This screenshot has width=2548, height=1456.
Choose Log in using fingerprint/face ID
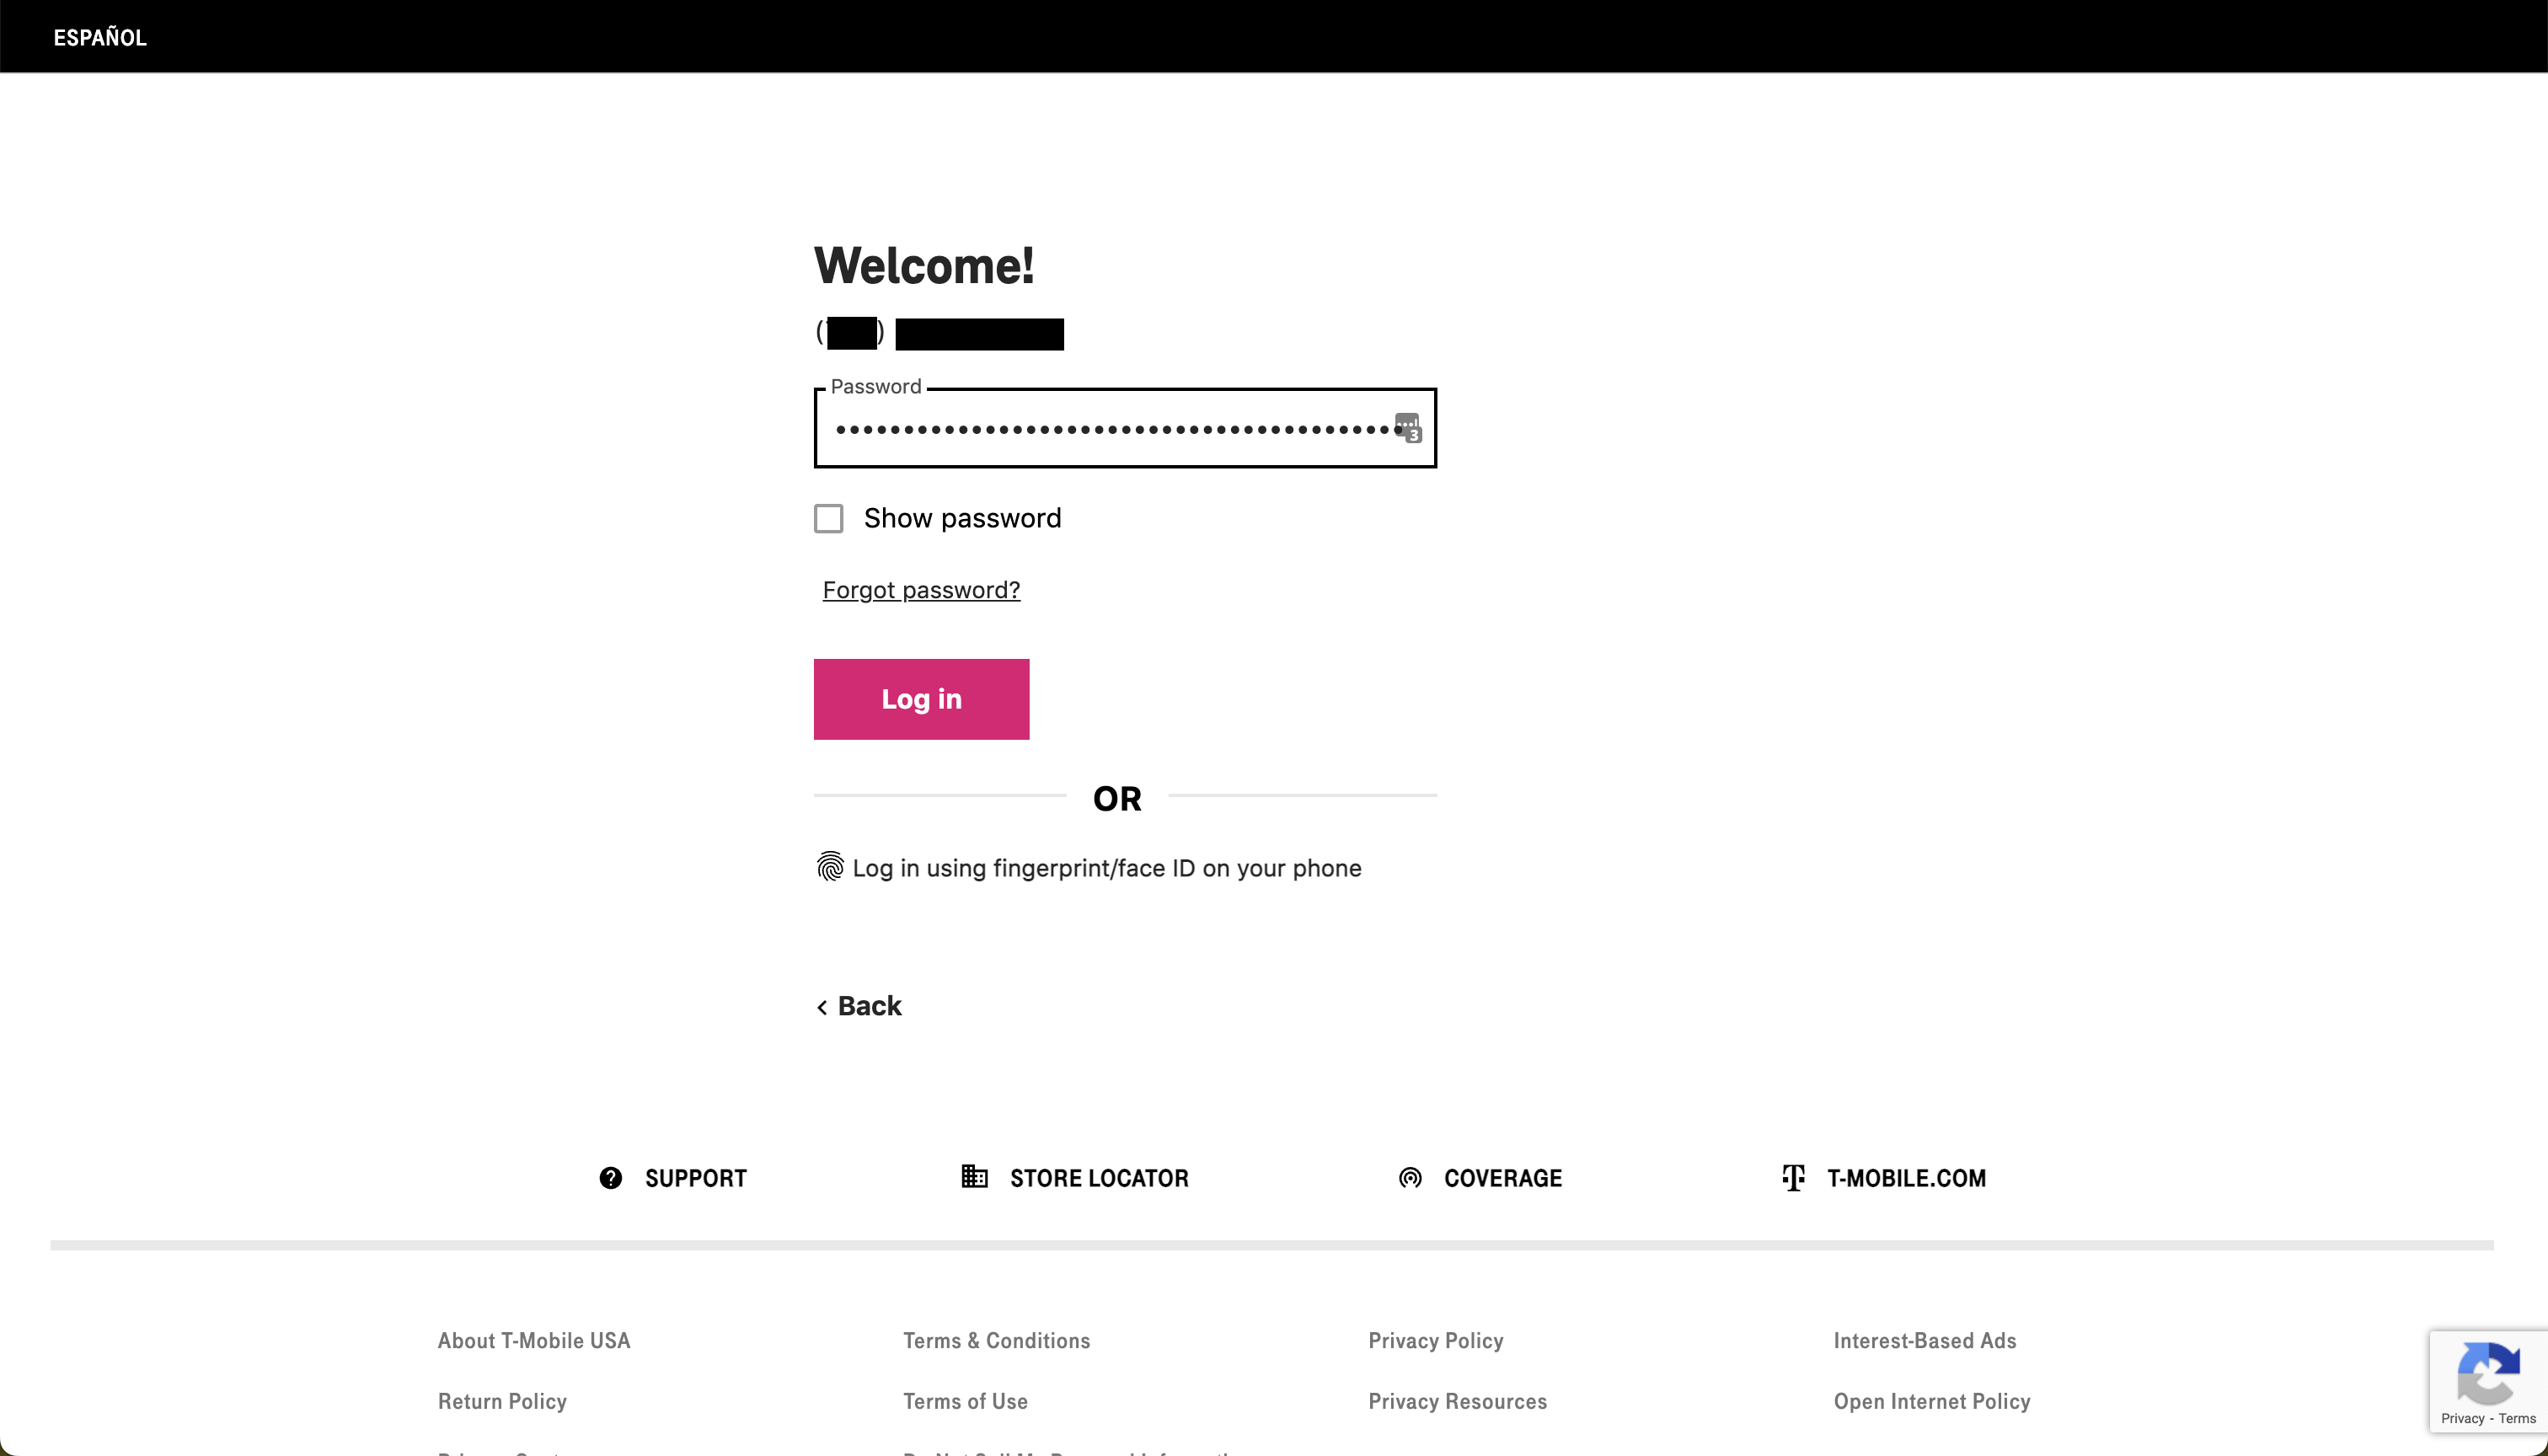(x=1106, y=868)
